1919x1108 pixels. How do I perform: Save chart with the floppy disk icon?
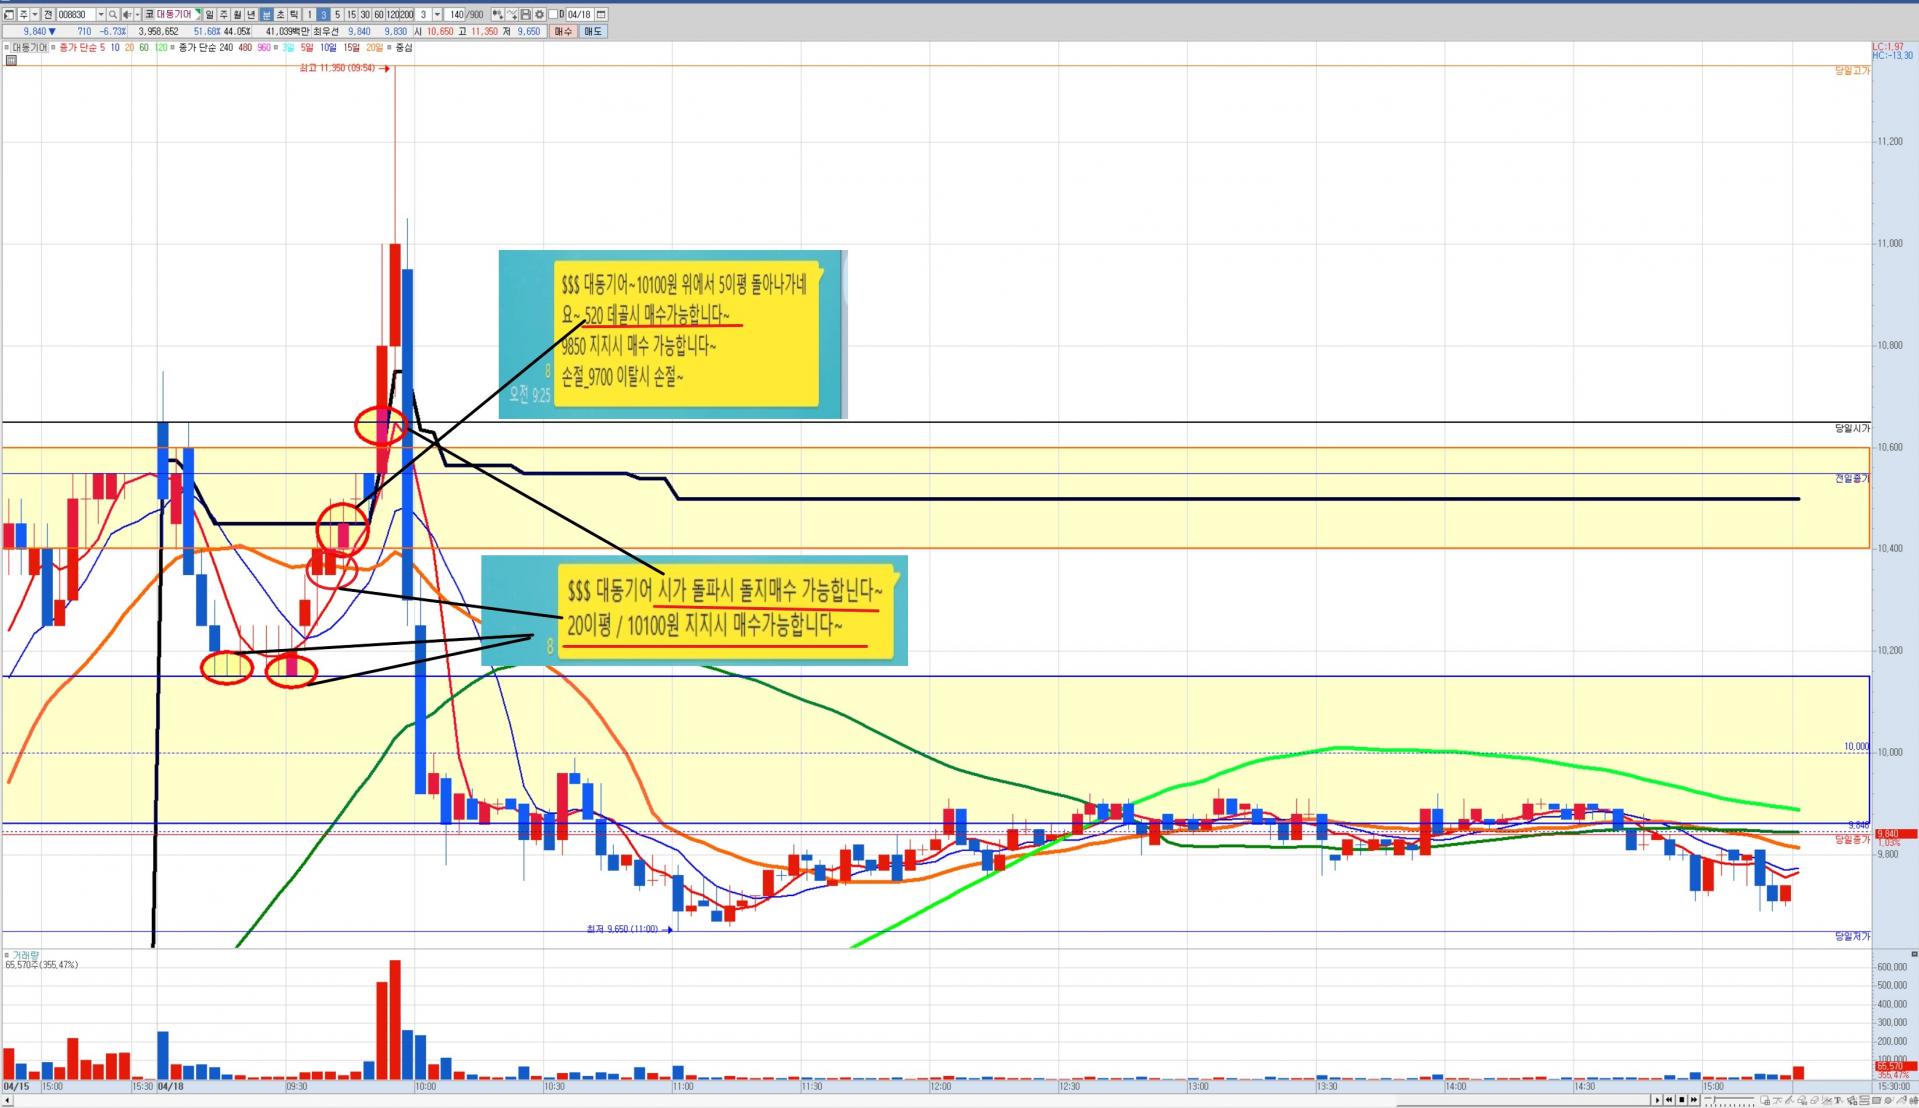pos(525,15)
